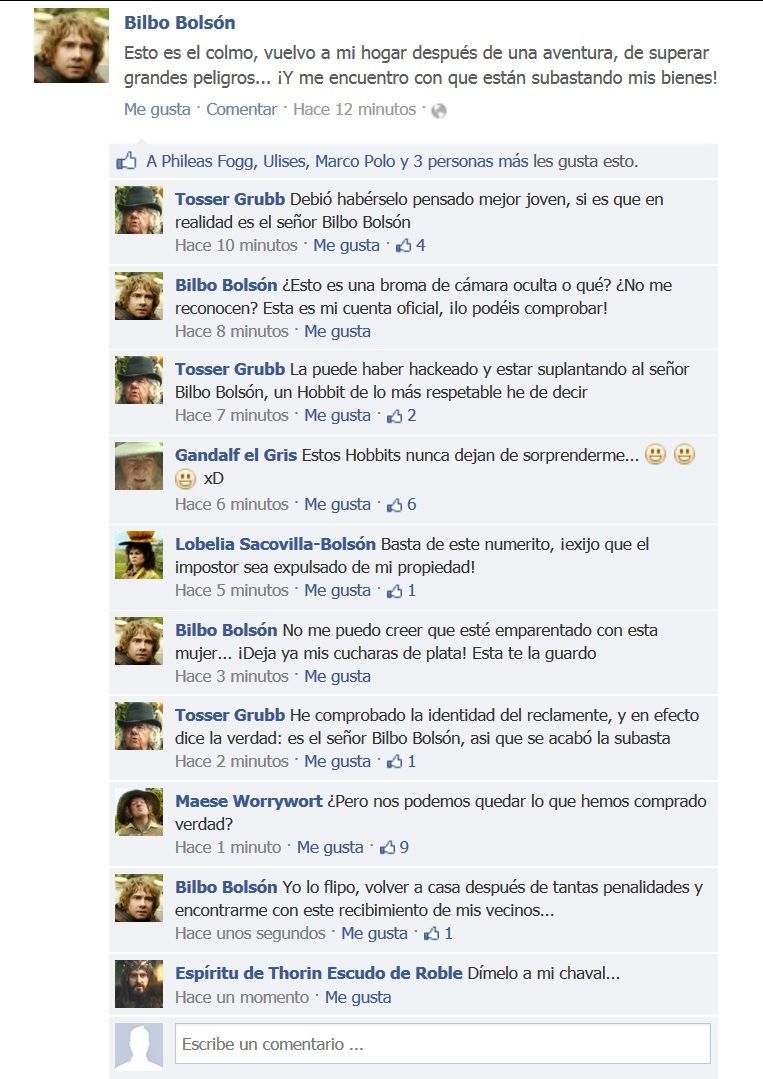Open Gandalf el Gris profile picture
The image size is (763, 1079).
tap(139, 466)
